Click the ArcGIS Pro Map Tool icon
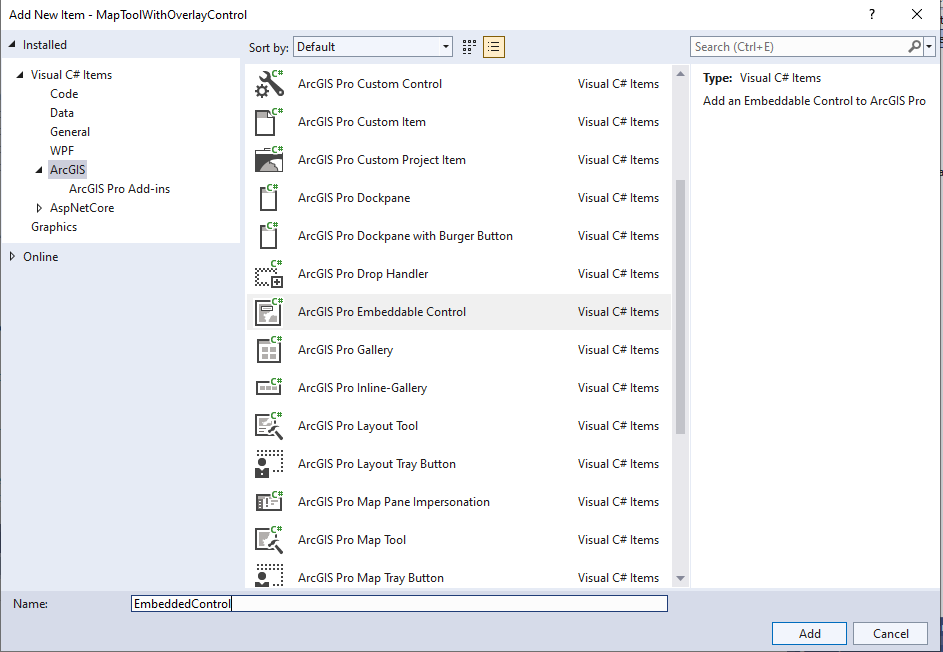 click(x=269, y=540)
